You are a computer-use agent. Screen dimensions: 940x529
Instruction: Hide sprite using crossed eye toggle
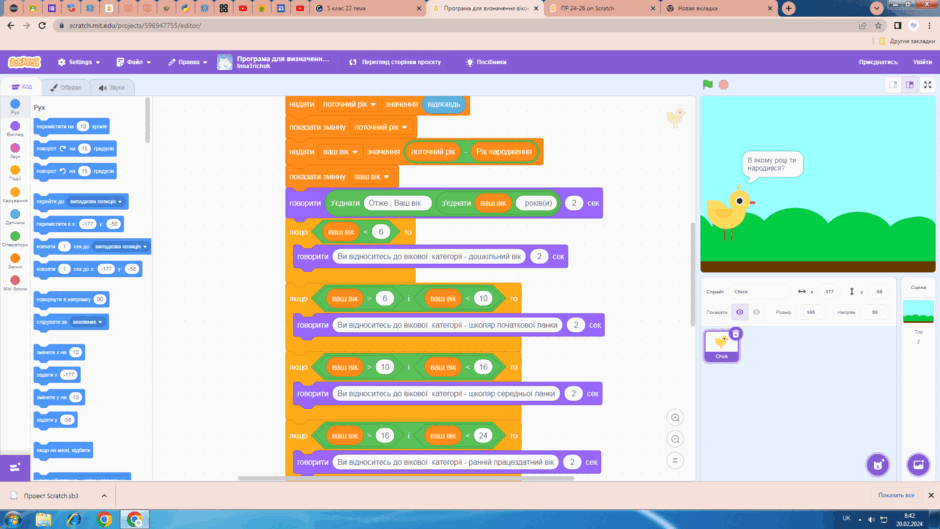(757, 312)
